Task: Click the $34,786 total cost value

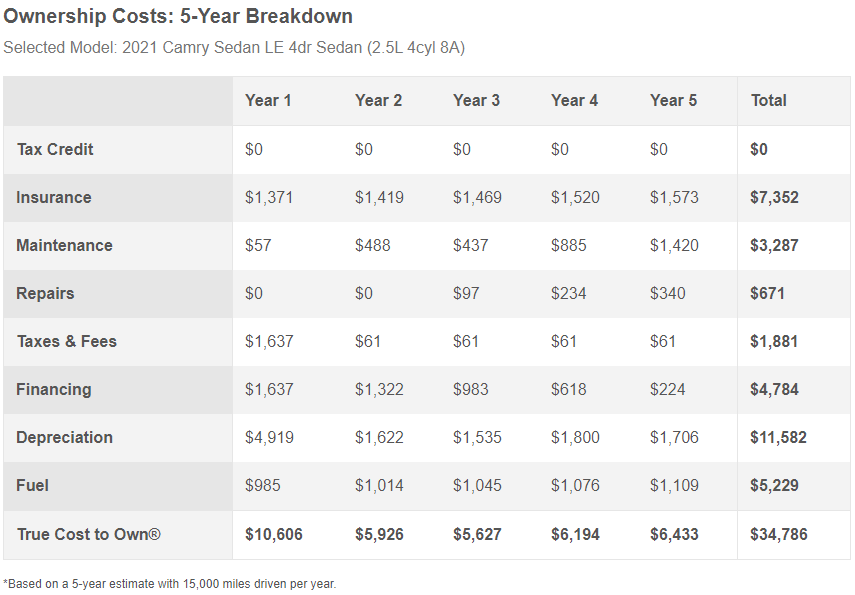Action: (778, 534)
